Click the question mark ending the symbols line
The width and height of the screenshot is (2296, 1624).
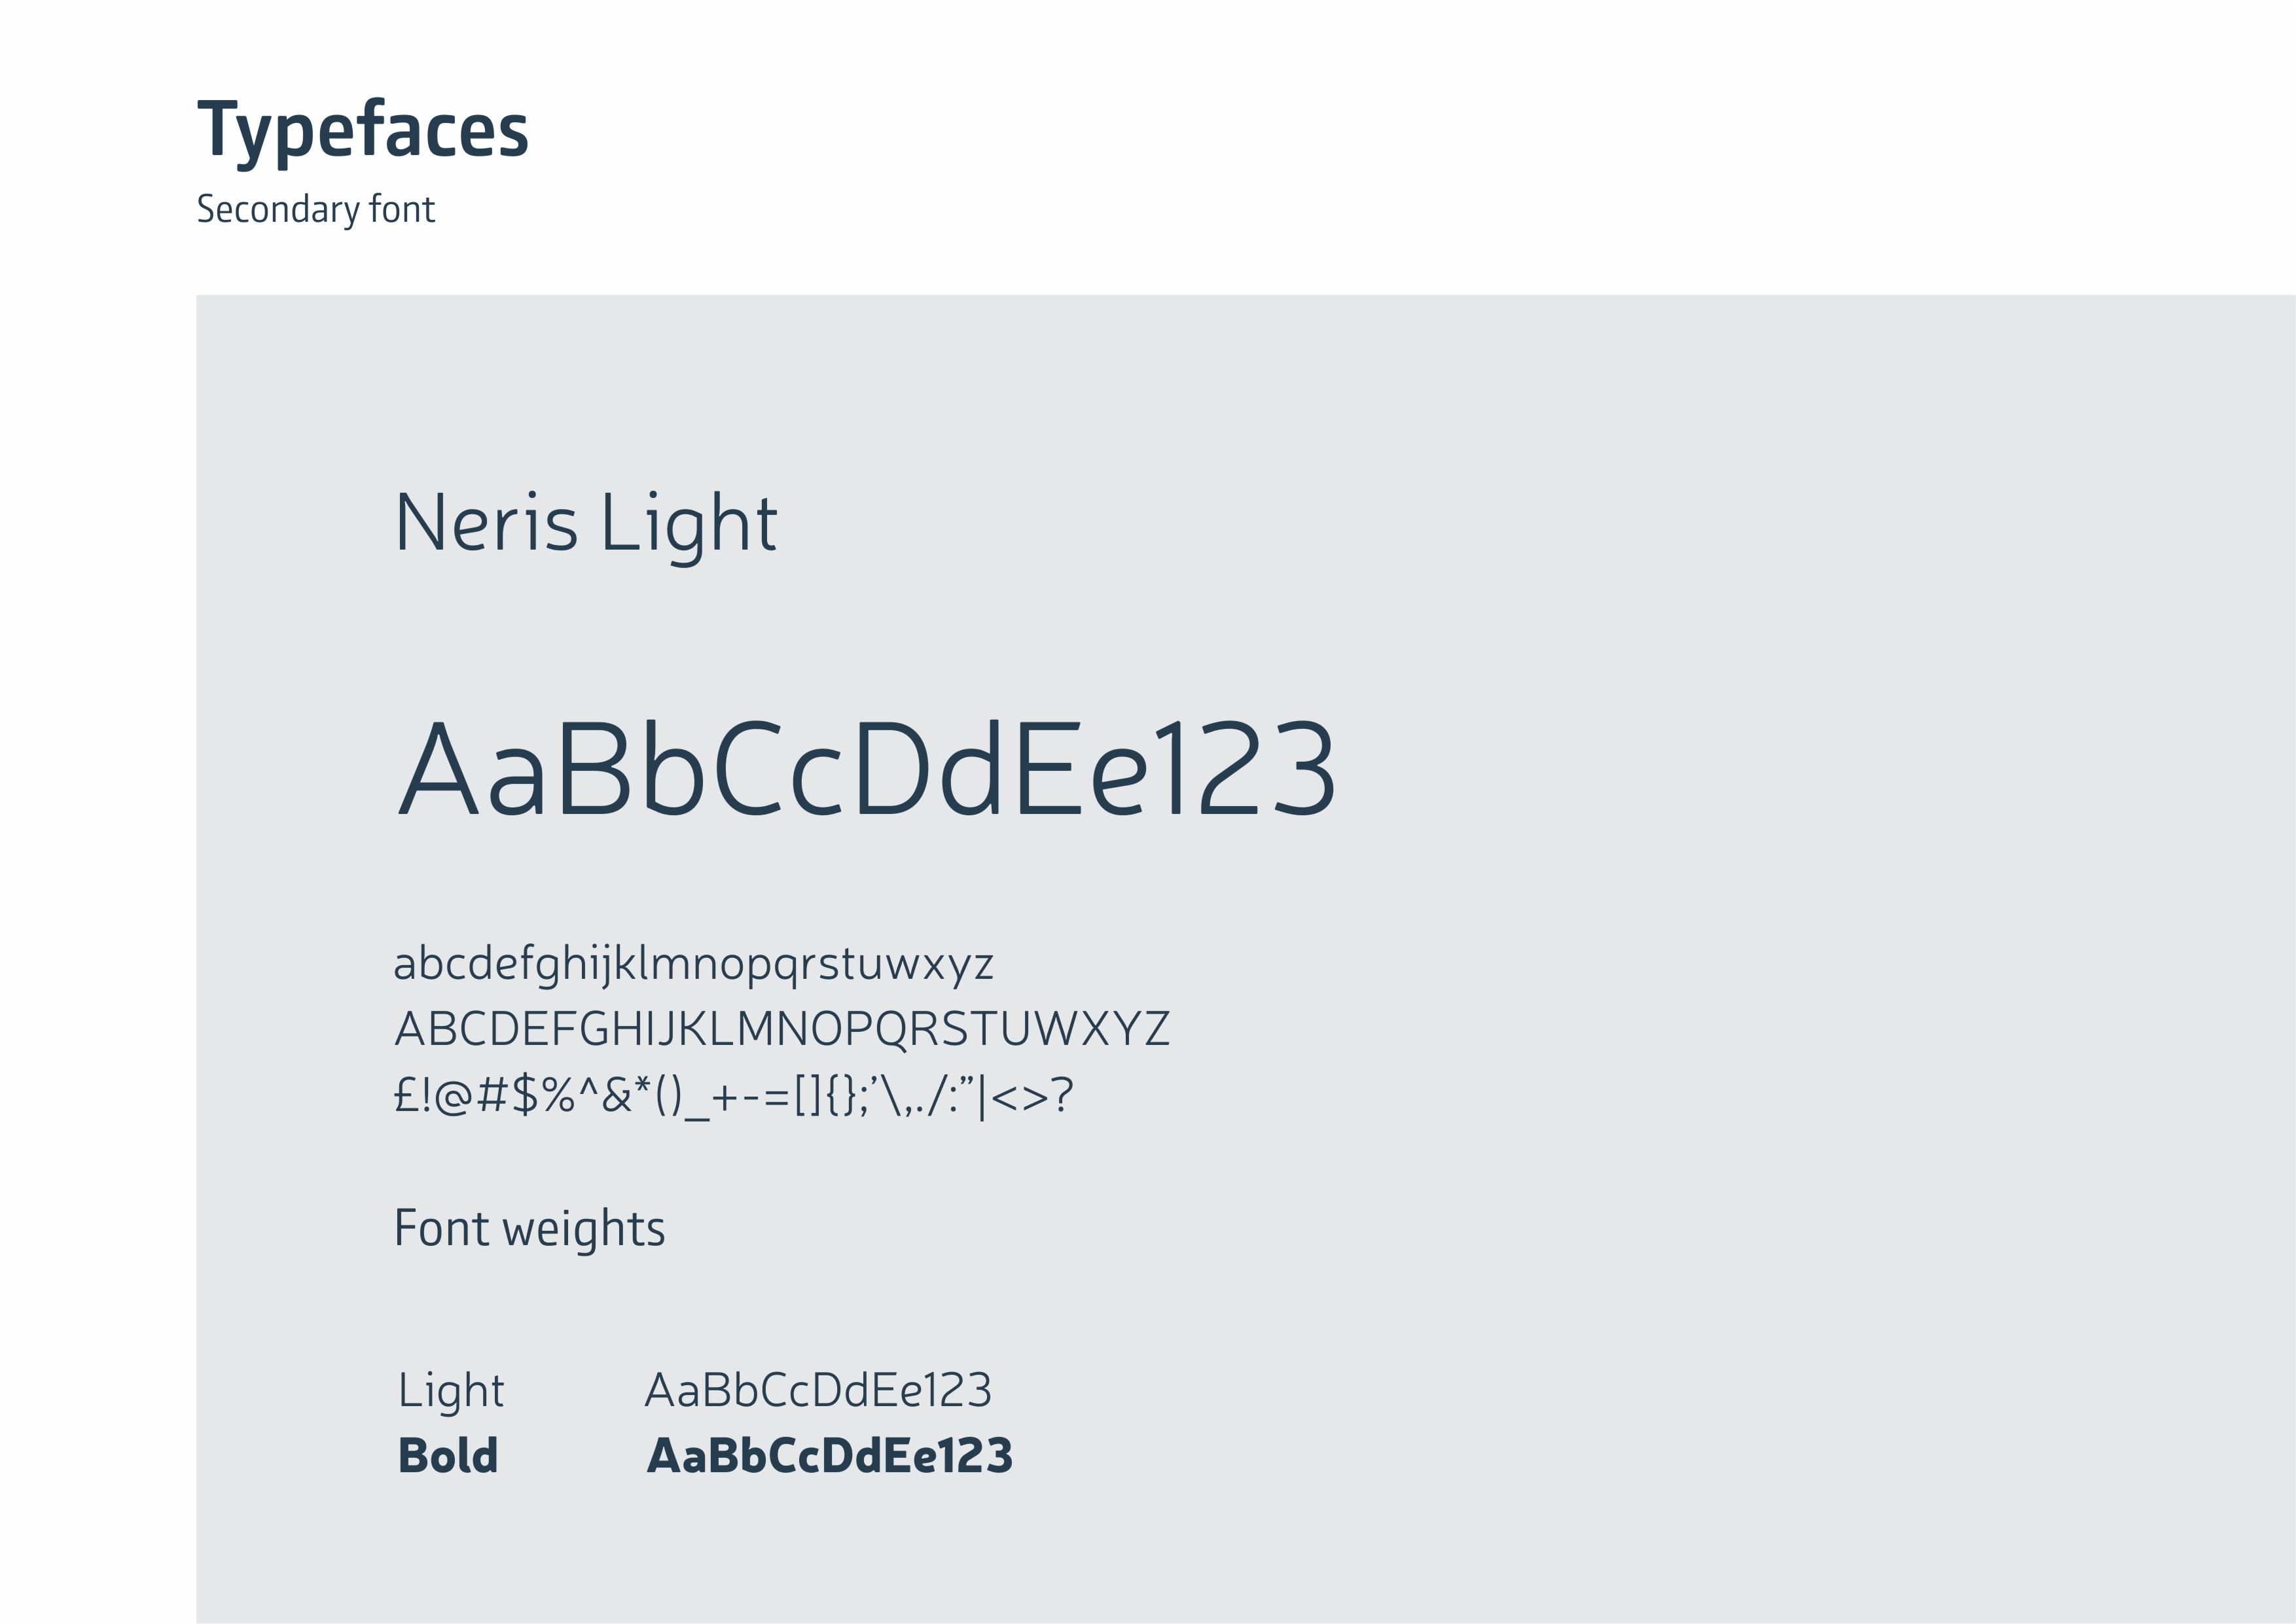1062,1095
